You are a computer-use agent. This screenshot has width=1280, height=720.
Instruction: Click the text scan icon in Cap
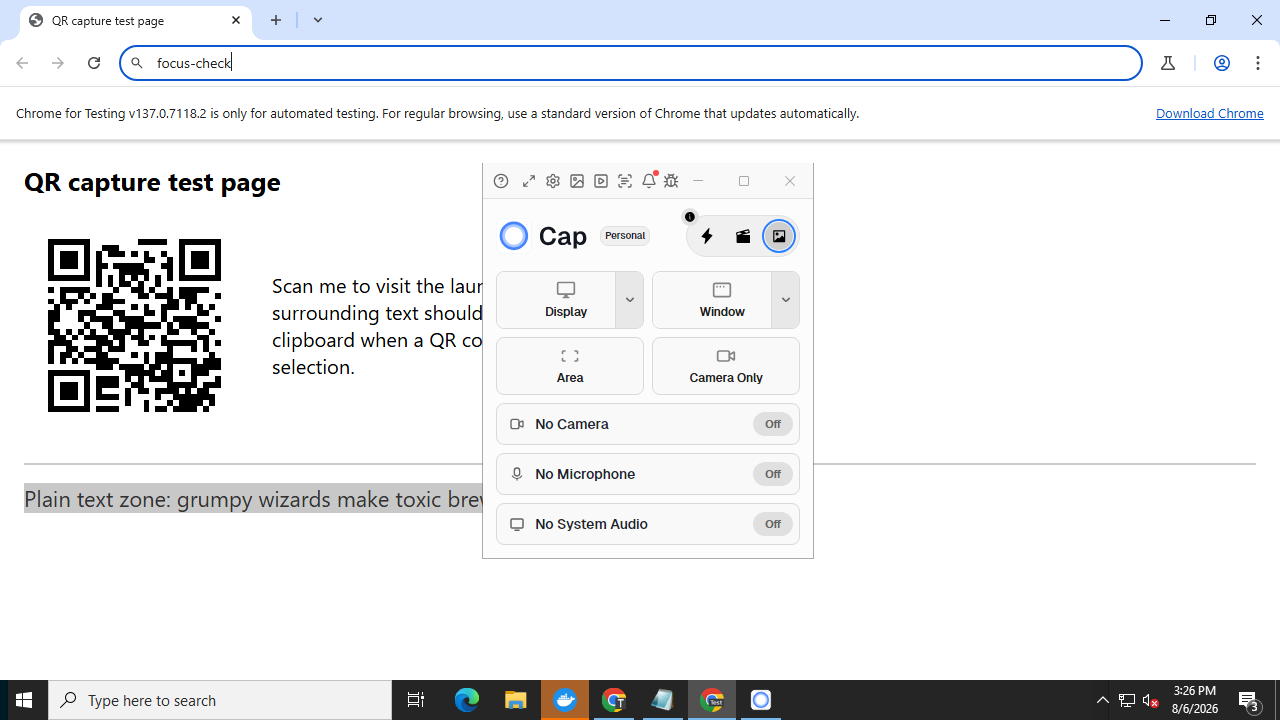(x=625, y=181)
